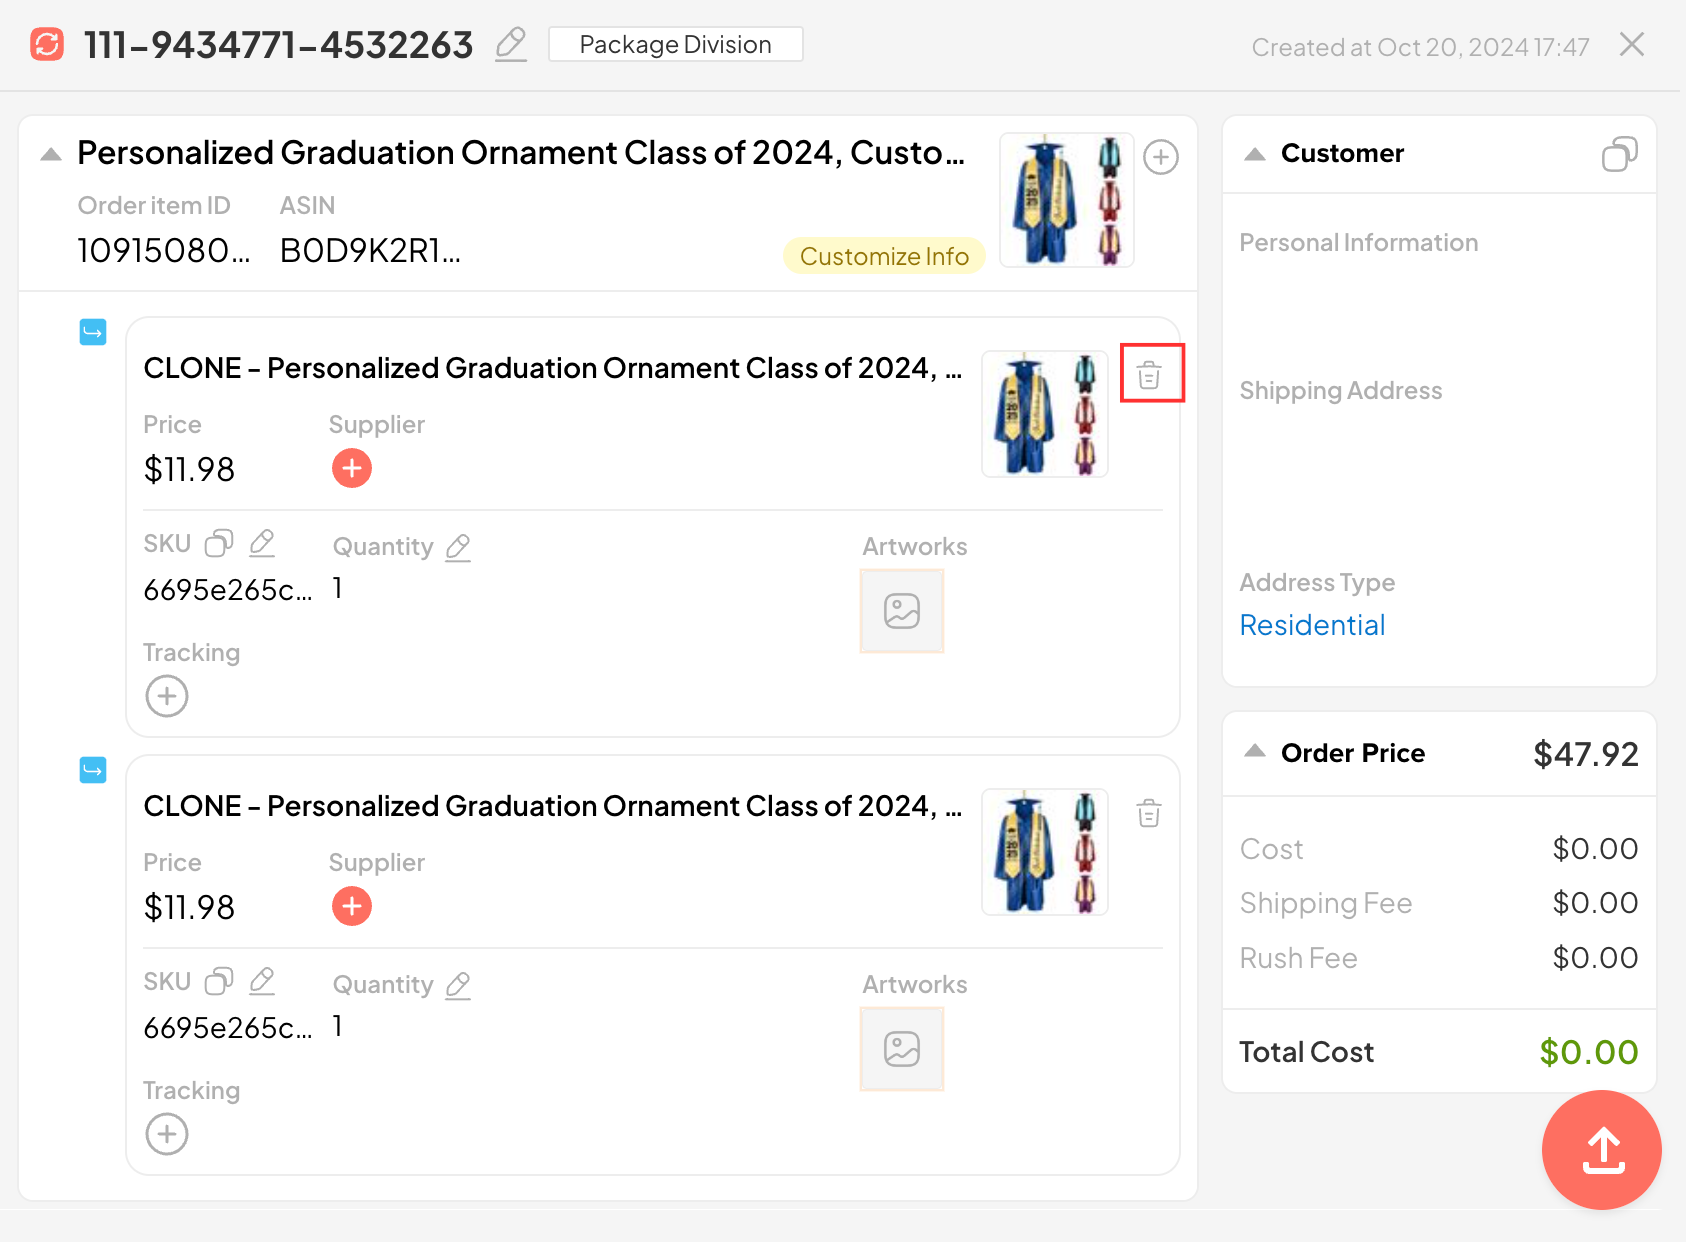Delete the first cloned ornament item
1686x1242 pixels.
tap(1149, 375)
